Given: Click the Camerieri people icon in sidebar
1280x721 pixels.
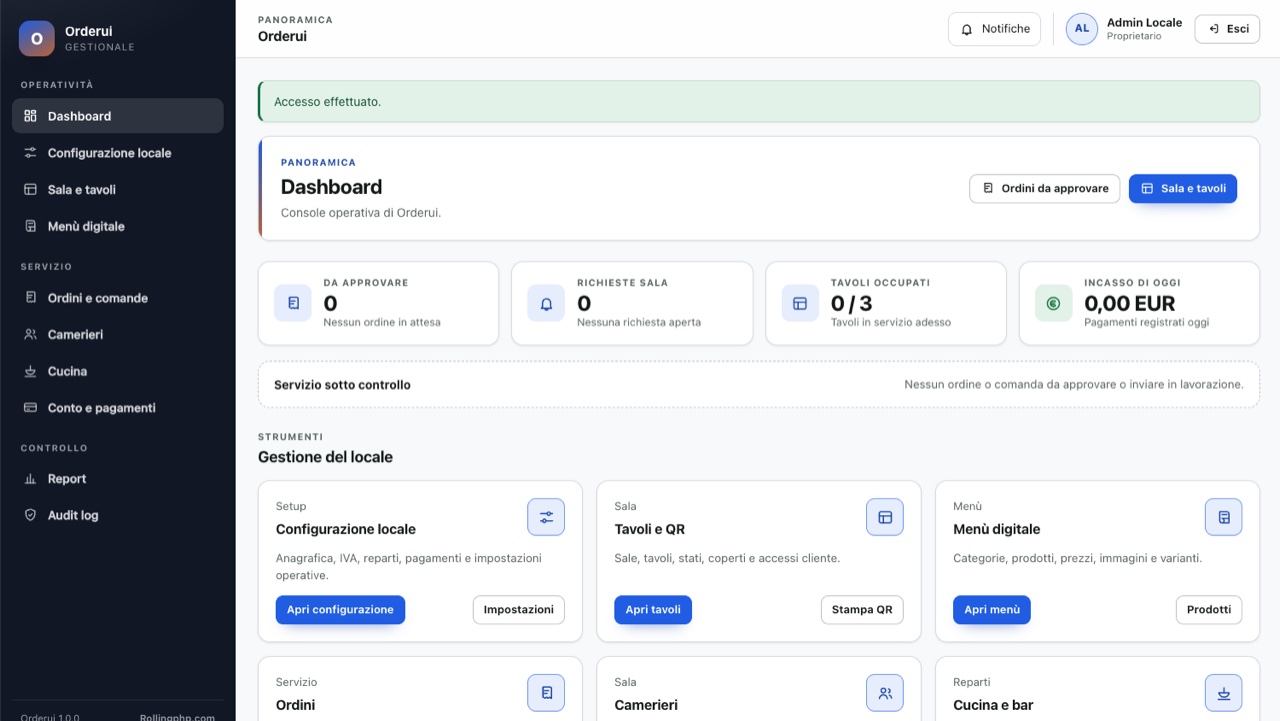Looking at the screenshot, I should [30, 335].
